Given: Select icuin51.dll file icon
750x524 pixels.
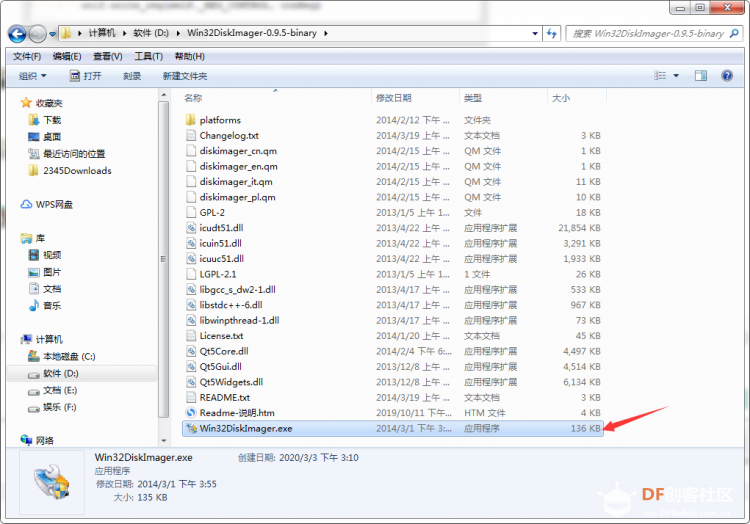Looking at the screenshot, I should point(191,243).
